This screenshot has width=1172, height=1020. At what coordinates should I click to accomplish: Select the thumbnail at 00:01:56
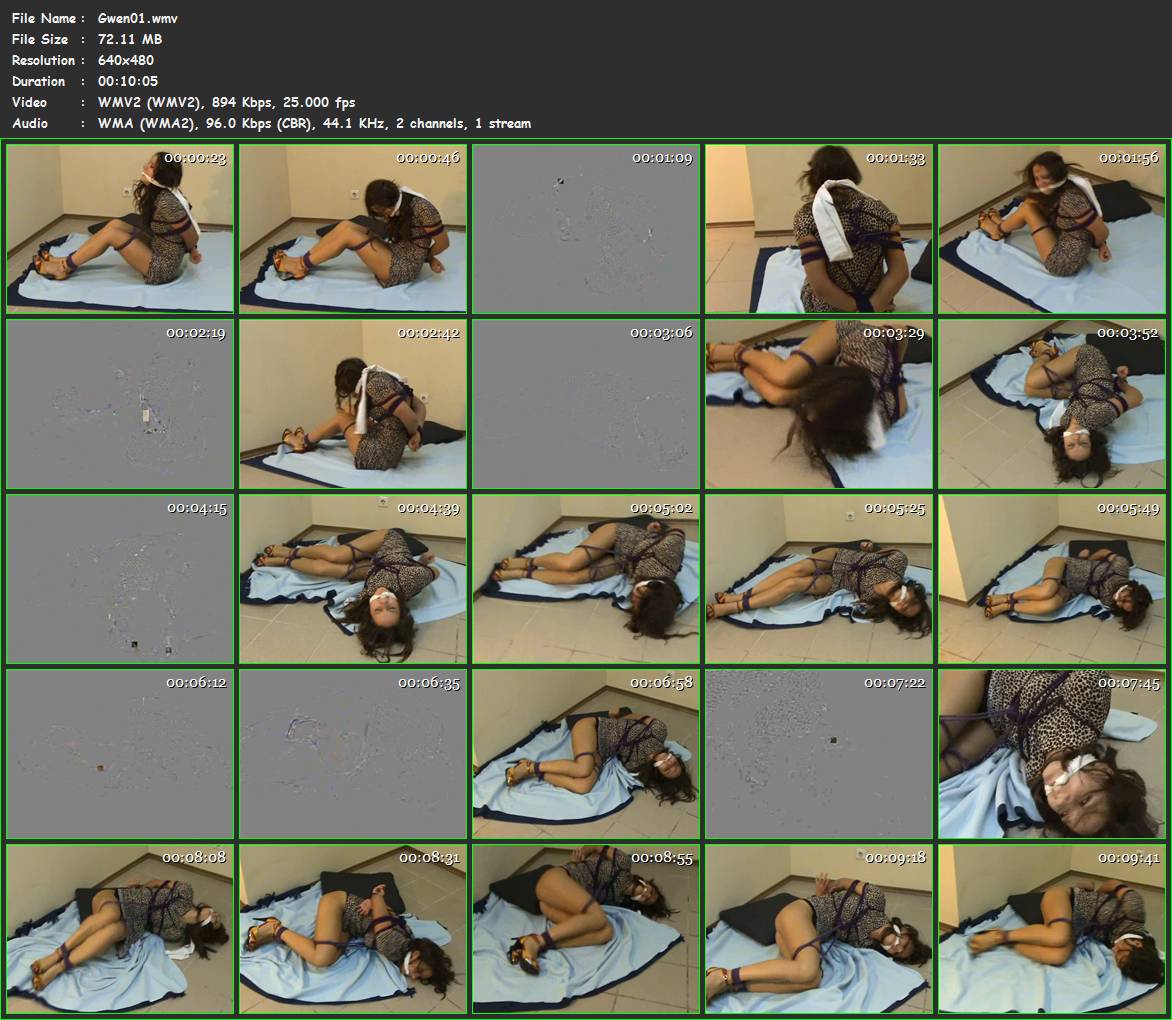coord(1052,229)
